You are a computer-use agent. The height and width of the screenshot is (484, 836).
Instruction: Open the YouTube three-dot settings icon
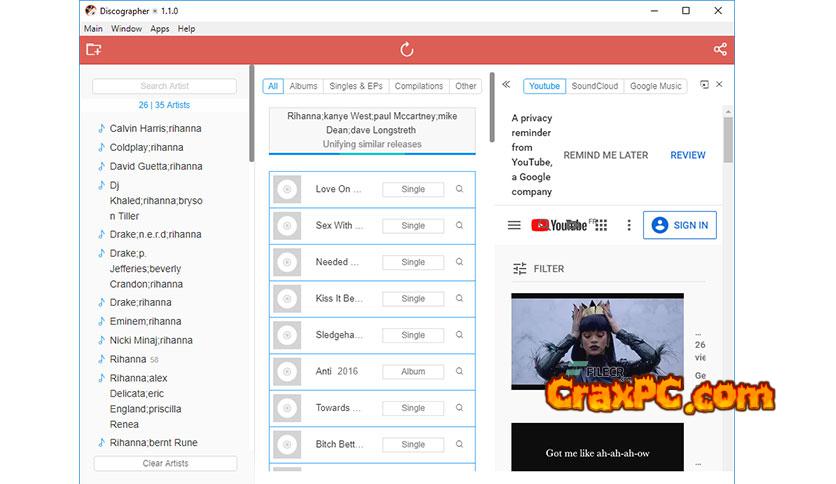(x=629, y=226)
